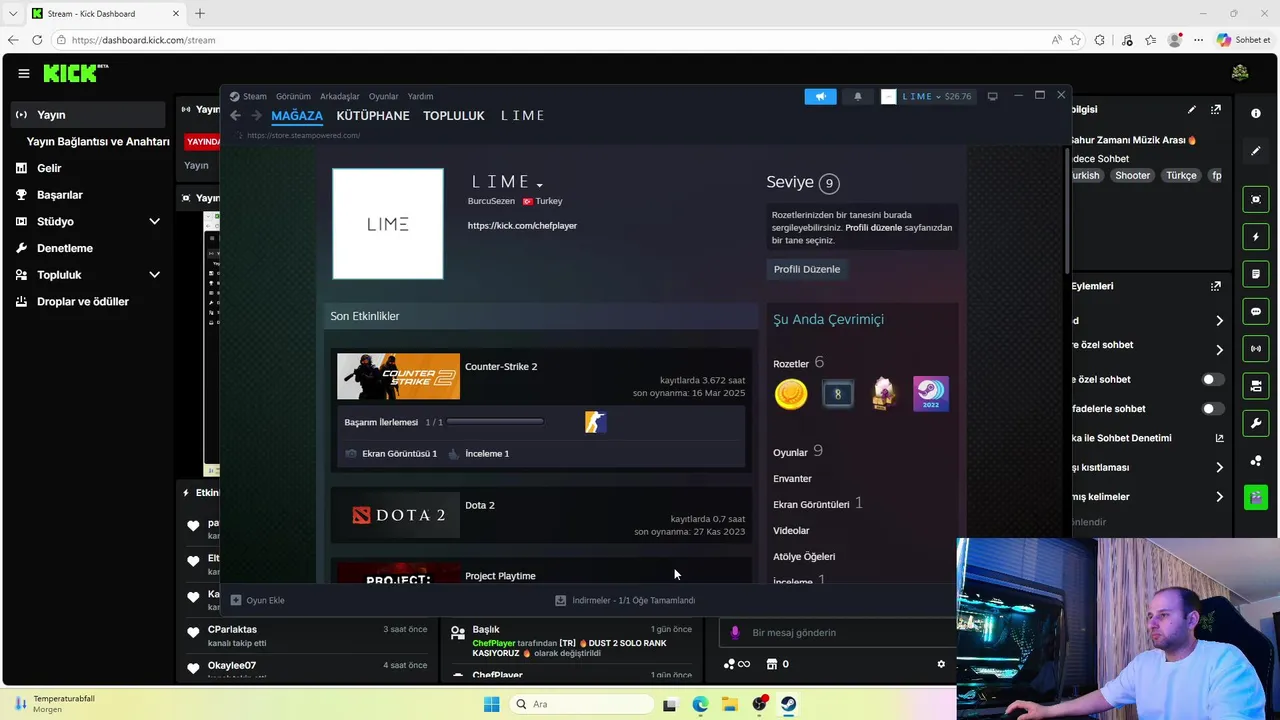The image size is (1280, 720).
Task: Click the lightning bolt sidebar icon
Action: tap(1256, 237)
